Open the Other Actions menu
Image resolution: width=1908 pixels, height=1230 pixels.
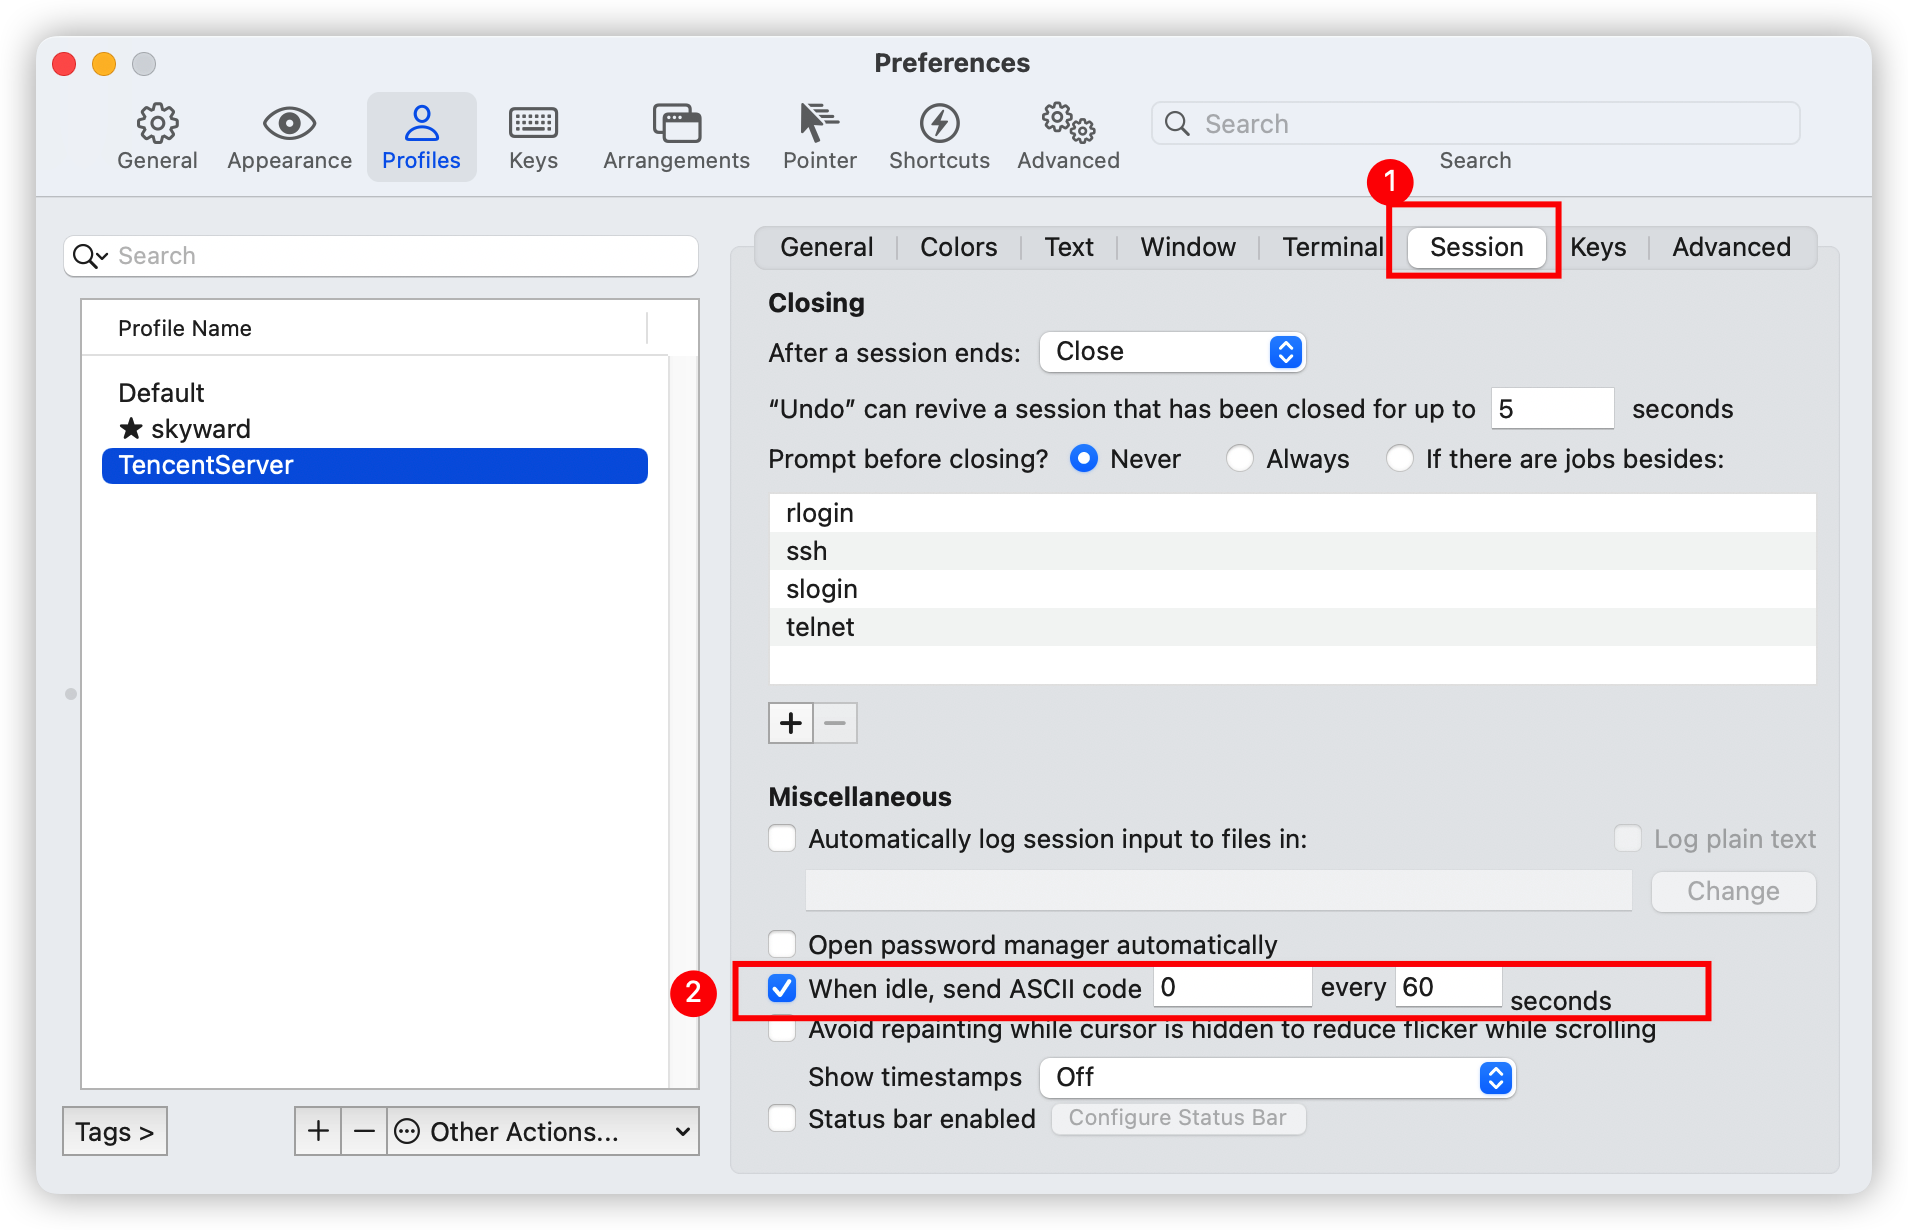click(541, 1131)
